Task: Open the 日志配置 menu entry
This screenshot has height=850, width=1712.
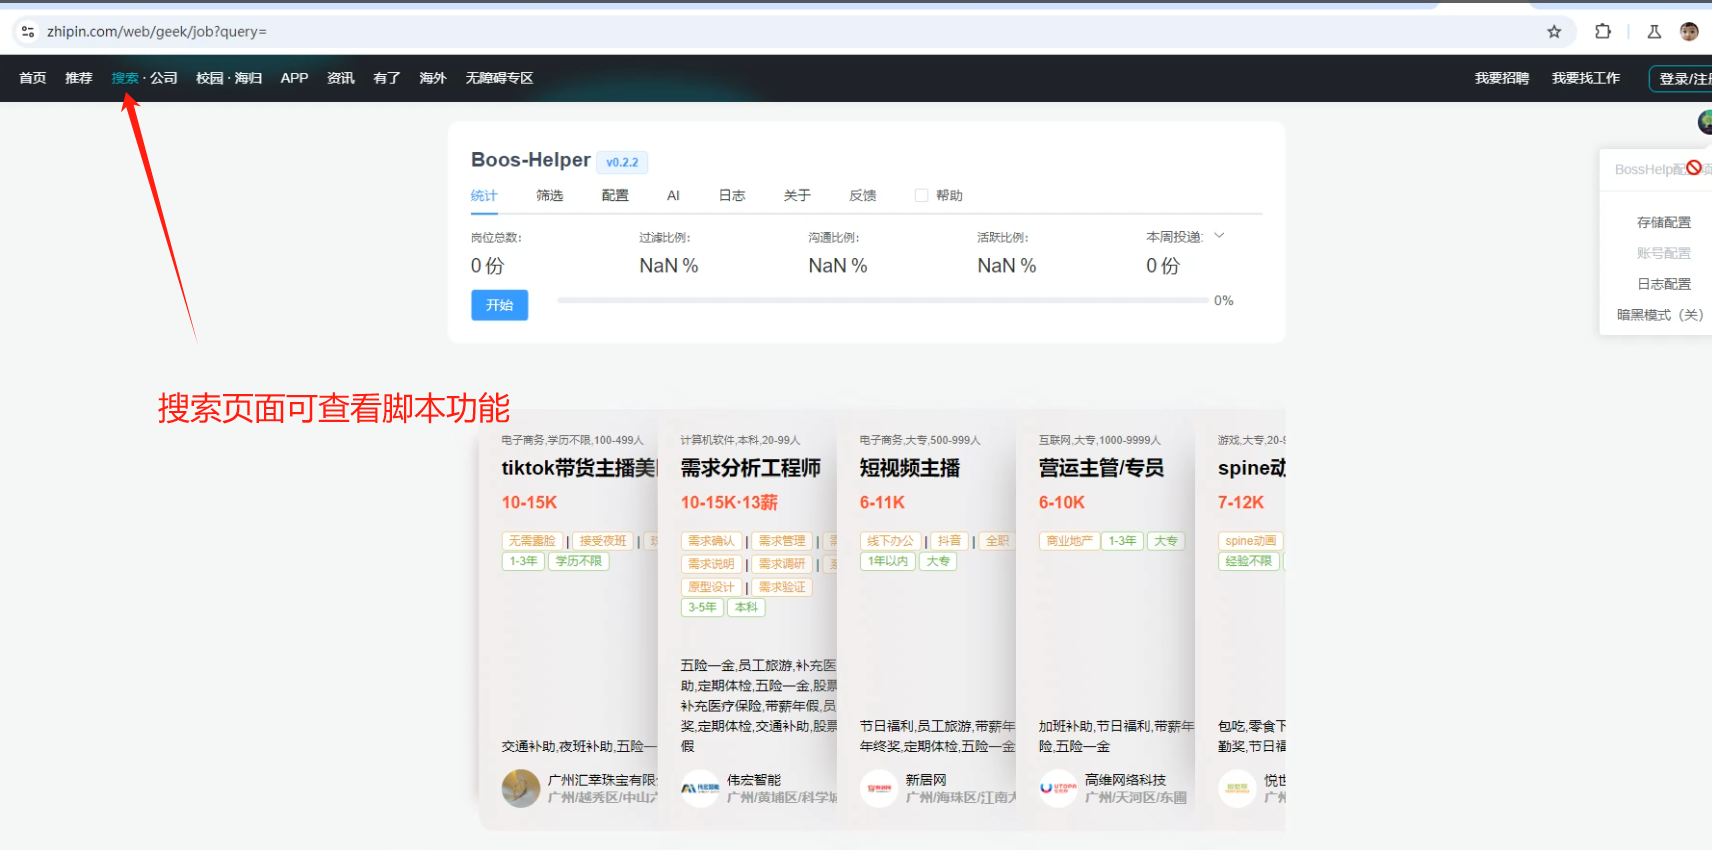Action: coord(1663,285)
